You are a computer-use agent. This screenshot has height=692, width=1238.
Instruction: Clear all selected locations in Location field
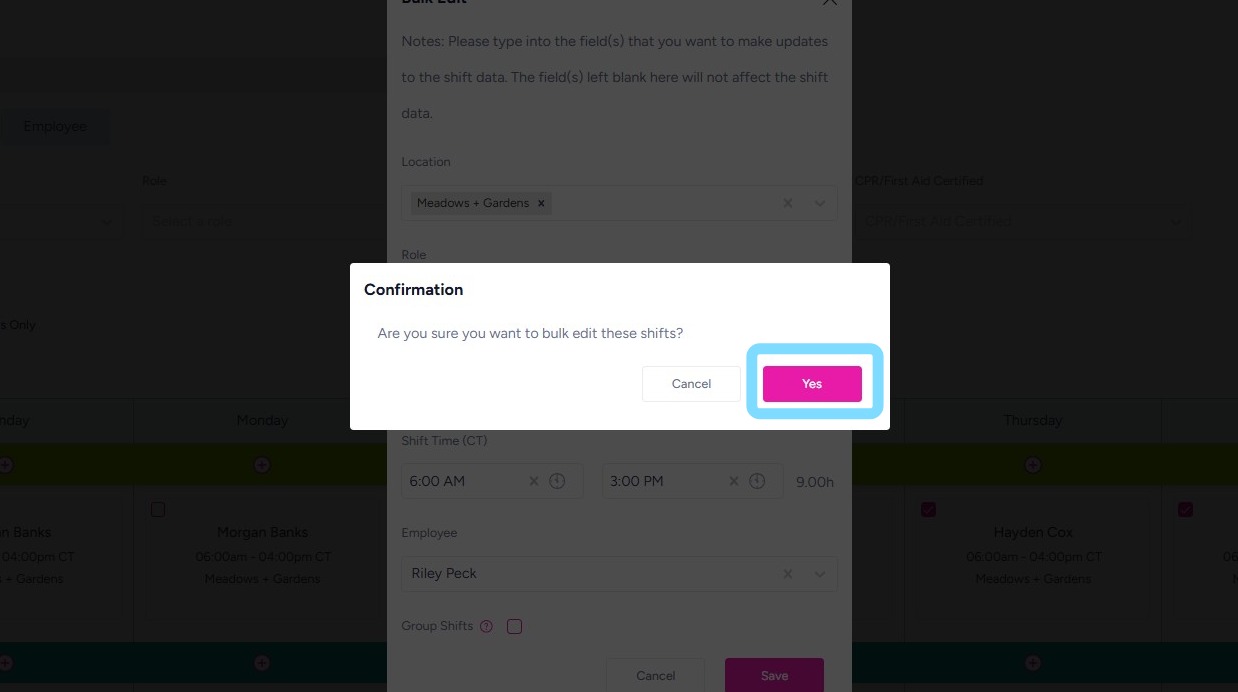click(788, 203)
